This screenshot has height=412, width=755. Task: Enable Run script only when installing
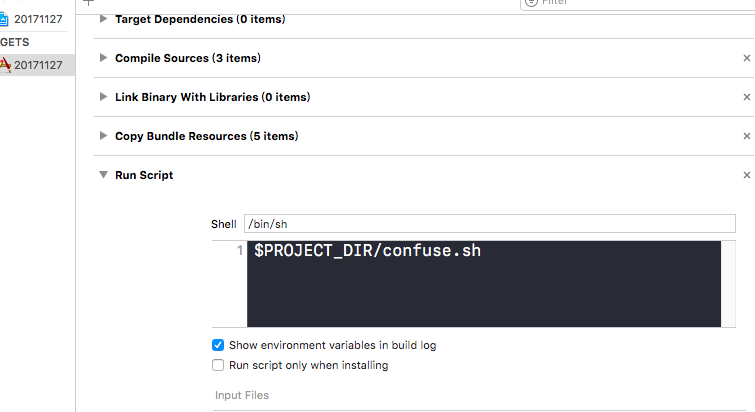[x=218, y=365]
